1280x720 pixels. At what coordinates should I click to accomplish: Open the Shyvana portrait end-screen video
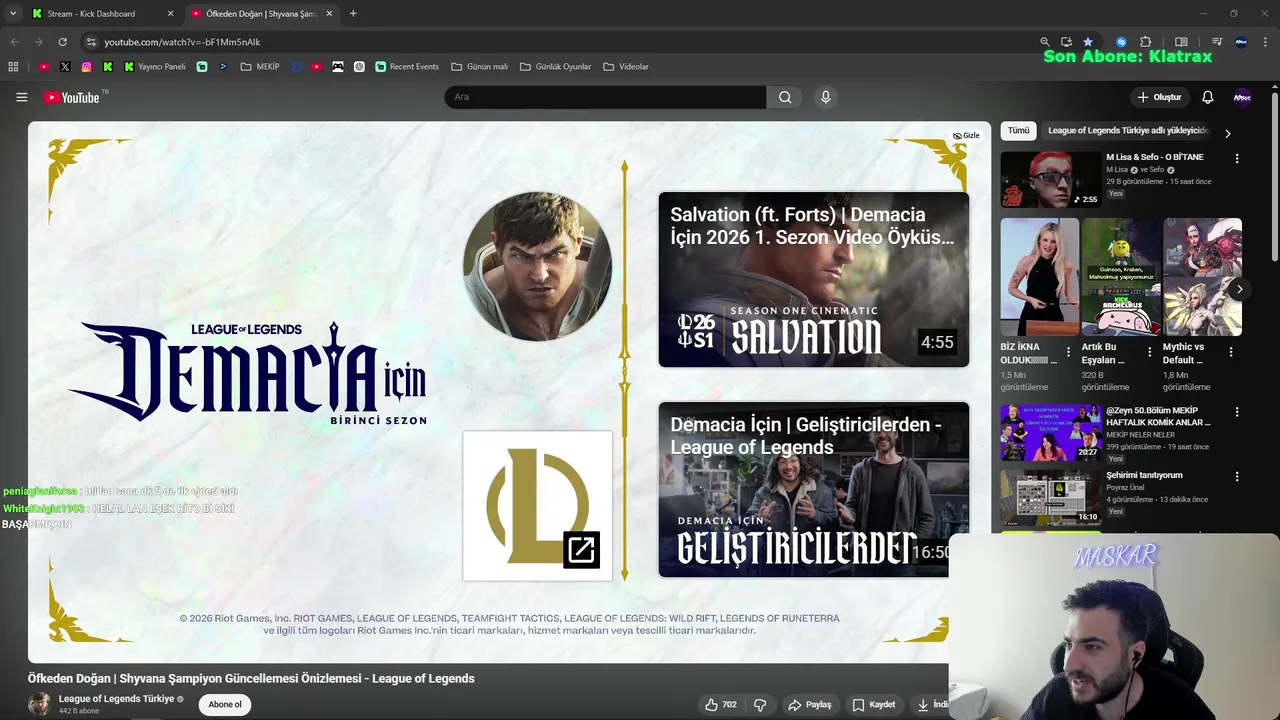[x=537, y=267]
